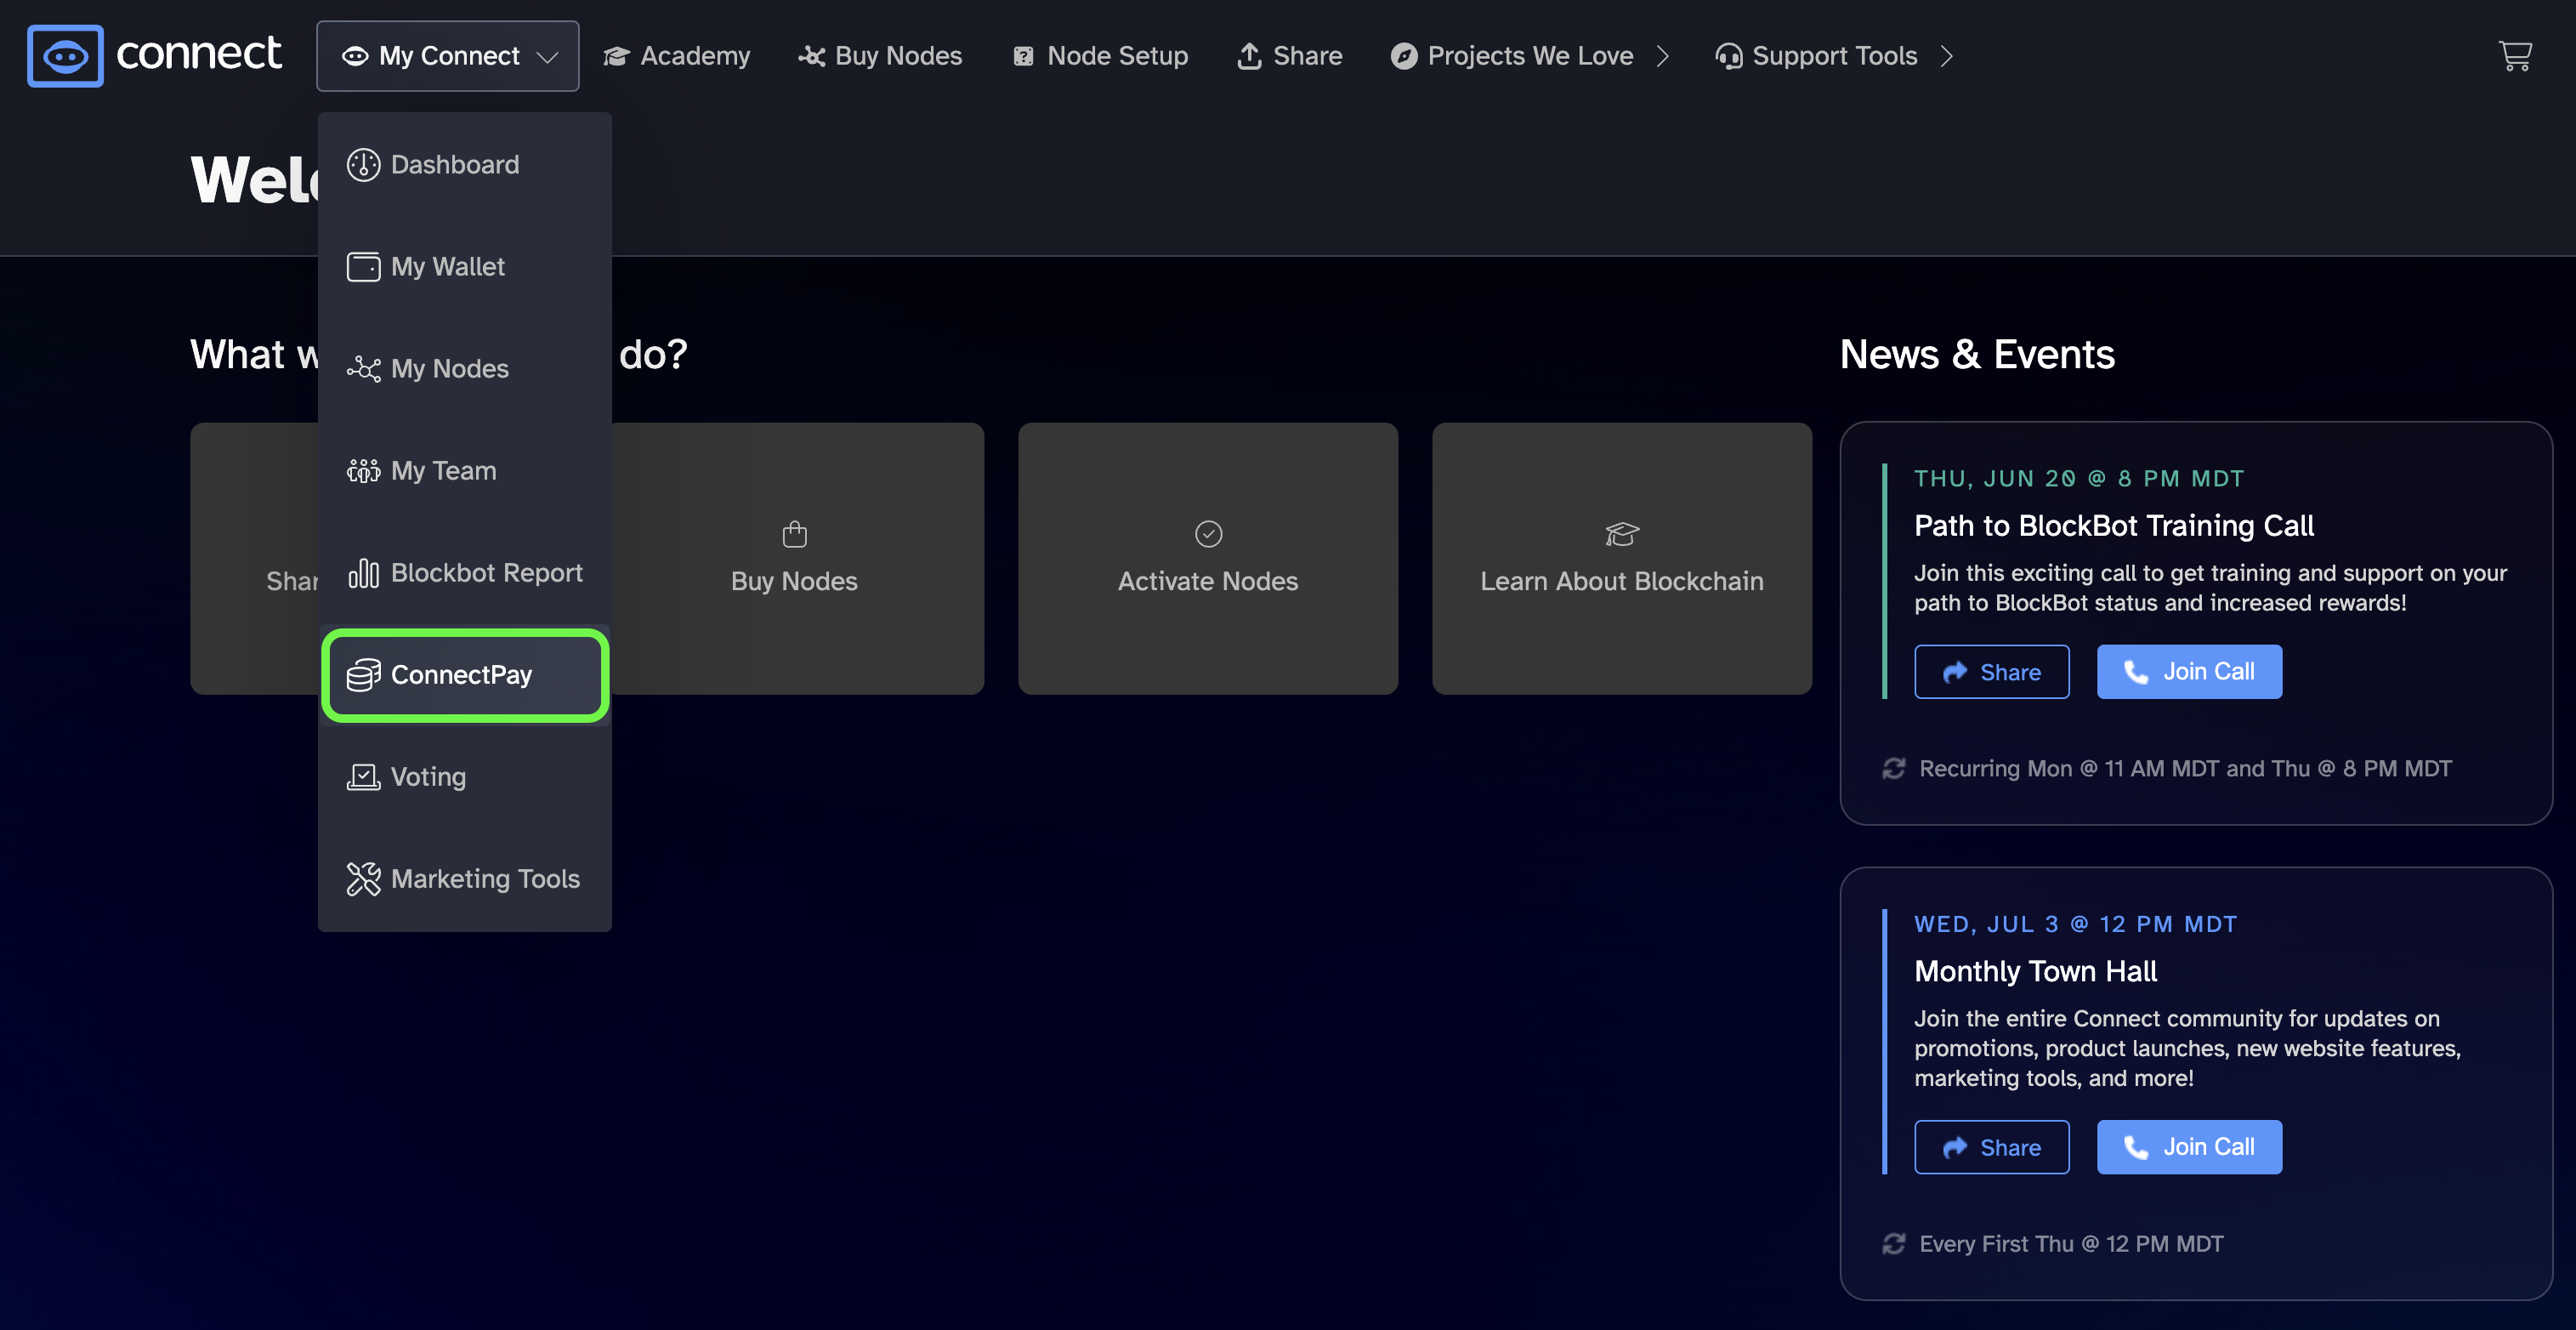Open Node Setup in top navigation
Screen dimensions: 2576x1330
(1100, 56)
